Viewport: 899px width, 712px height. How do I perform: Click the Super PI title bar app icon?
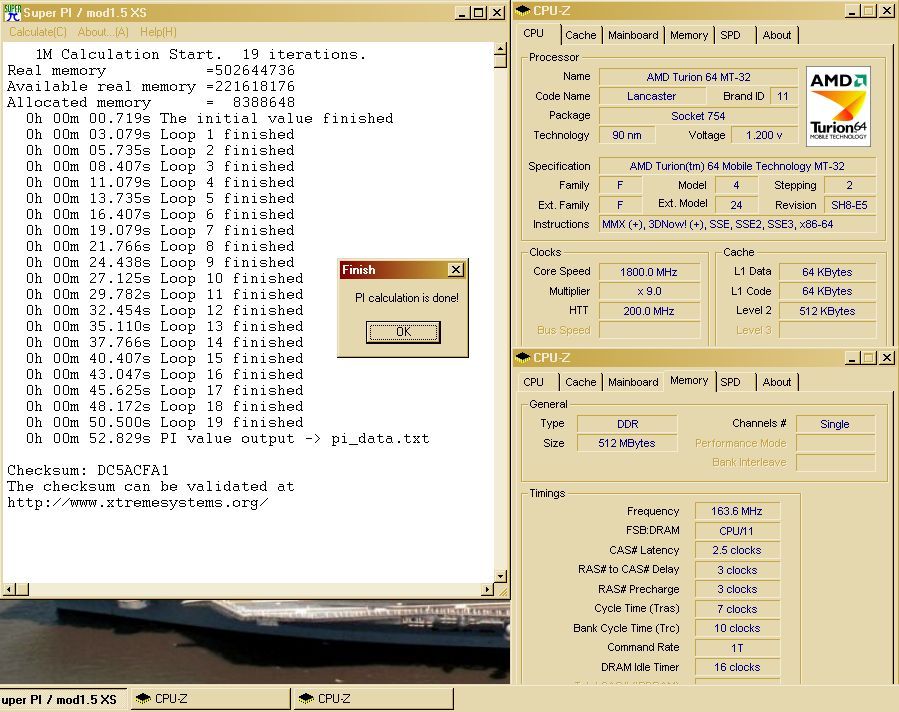coord(12,13)
